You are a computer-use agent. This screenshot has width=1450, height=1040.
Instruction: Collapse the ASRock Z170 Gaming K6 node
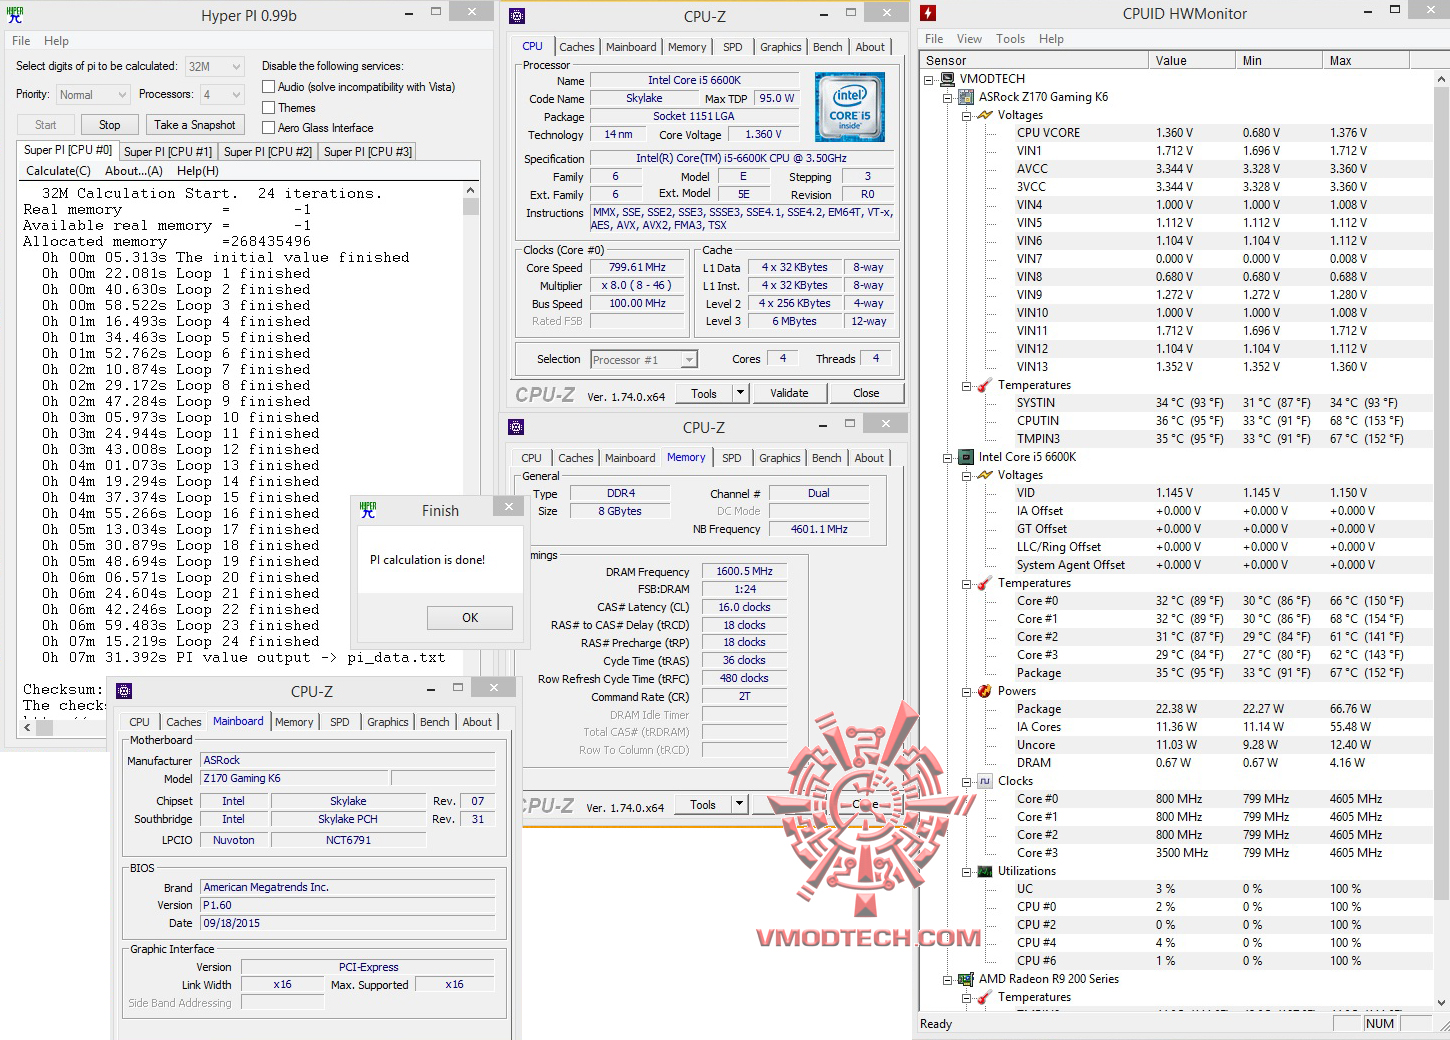[x=947, y=97]
